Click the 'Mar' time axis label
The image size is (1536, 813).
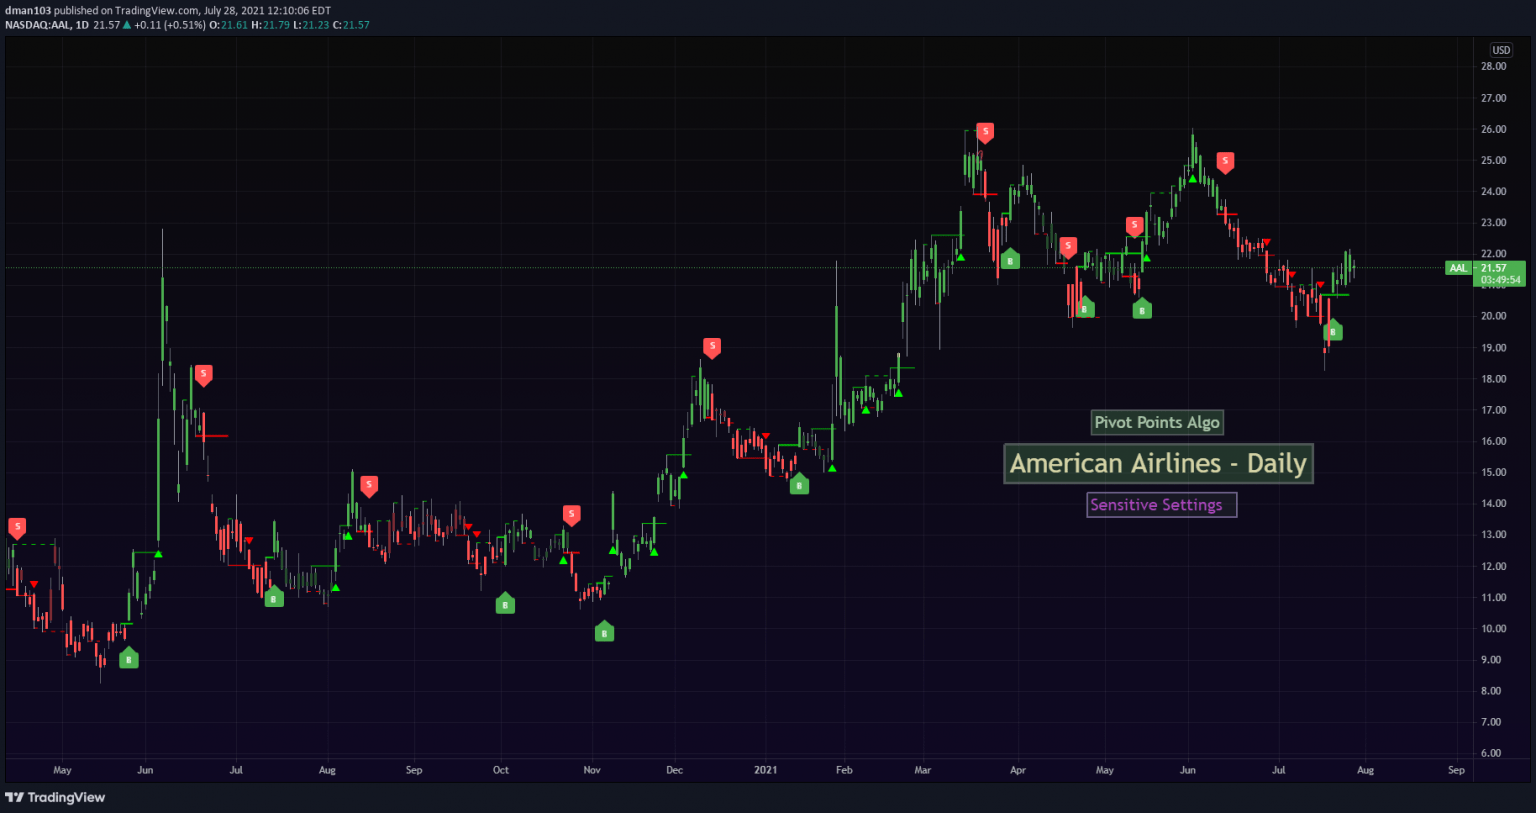click(923, 770)
